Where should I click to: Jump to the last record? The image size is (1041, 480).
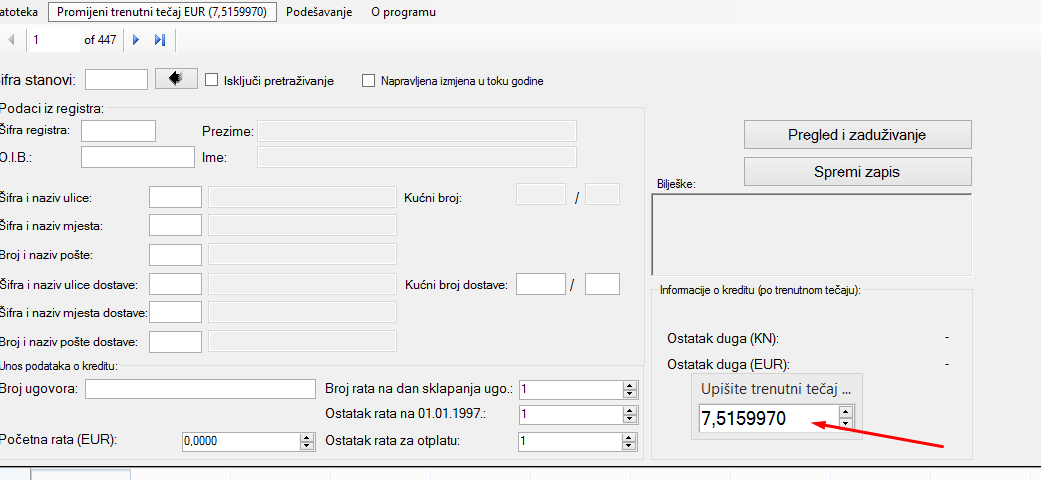coord(159,40)
